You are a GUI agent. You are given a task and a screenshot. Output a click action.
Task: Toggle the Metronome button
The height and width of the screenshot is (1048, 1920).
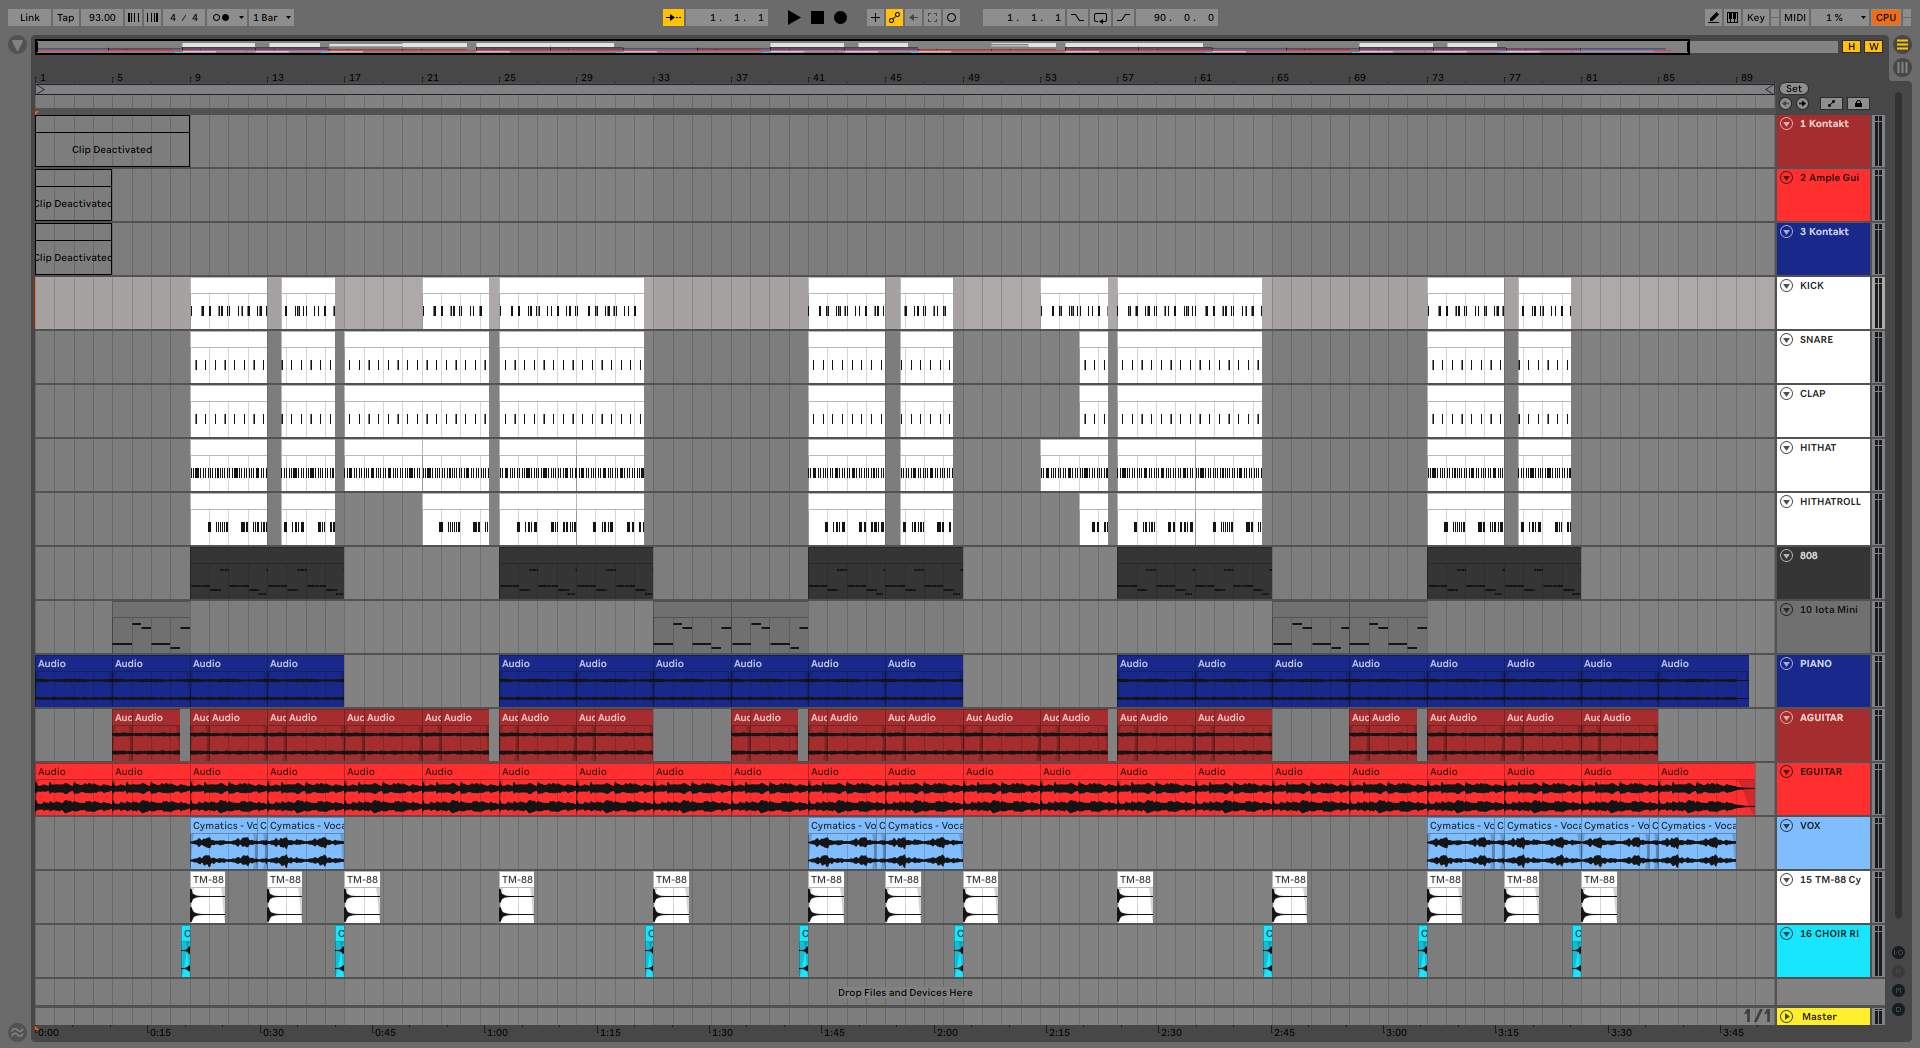[221, 17]
